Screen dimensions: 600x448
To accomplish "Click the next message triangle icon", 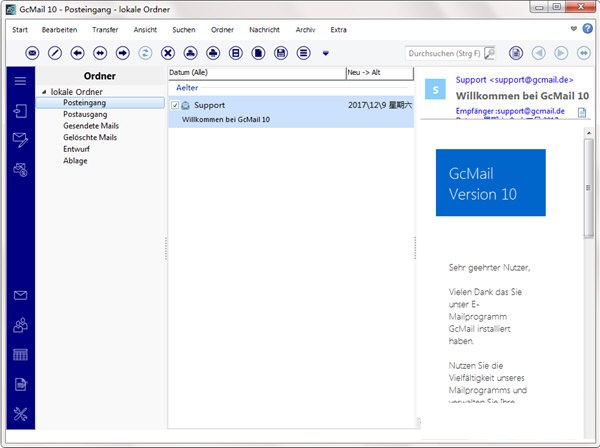I will coord(561,53).
